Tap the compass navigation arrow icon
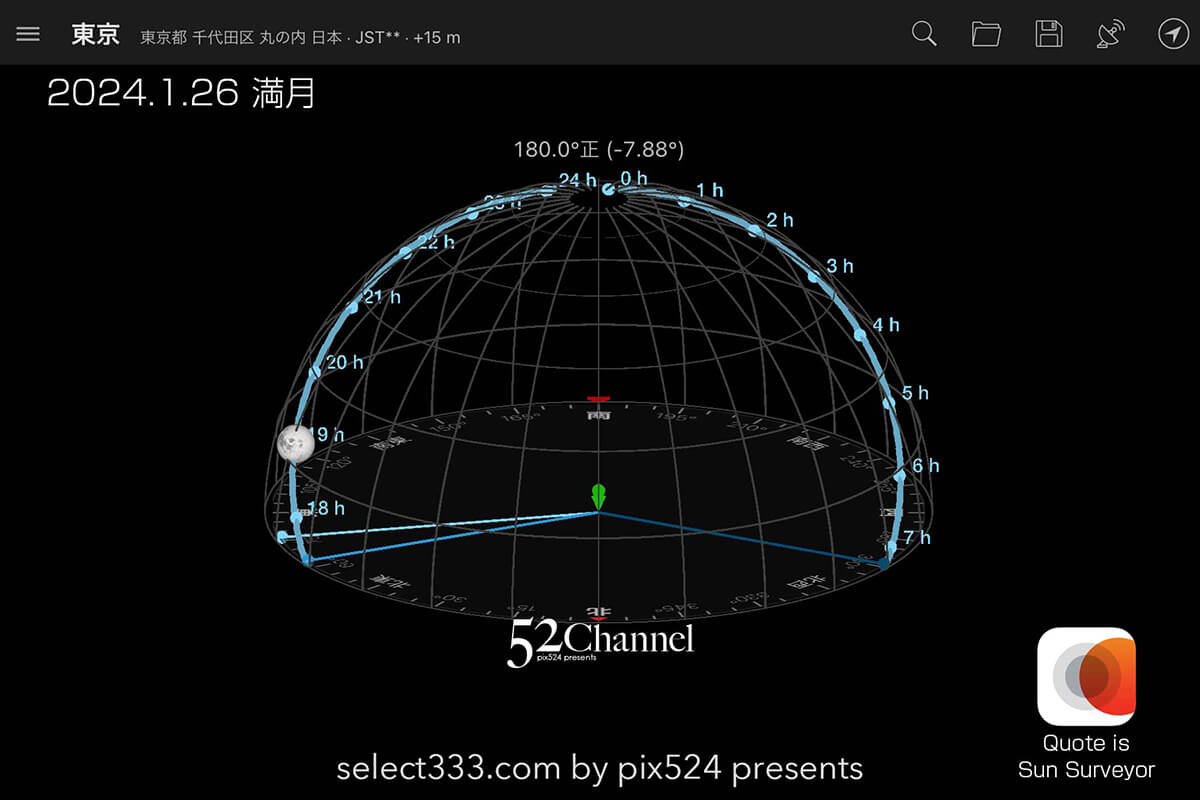Image resolution: width=1200 pixels, height=800 pixels. [x=1171, y=34]
